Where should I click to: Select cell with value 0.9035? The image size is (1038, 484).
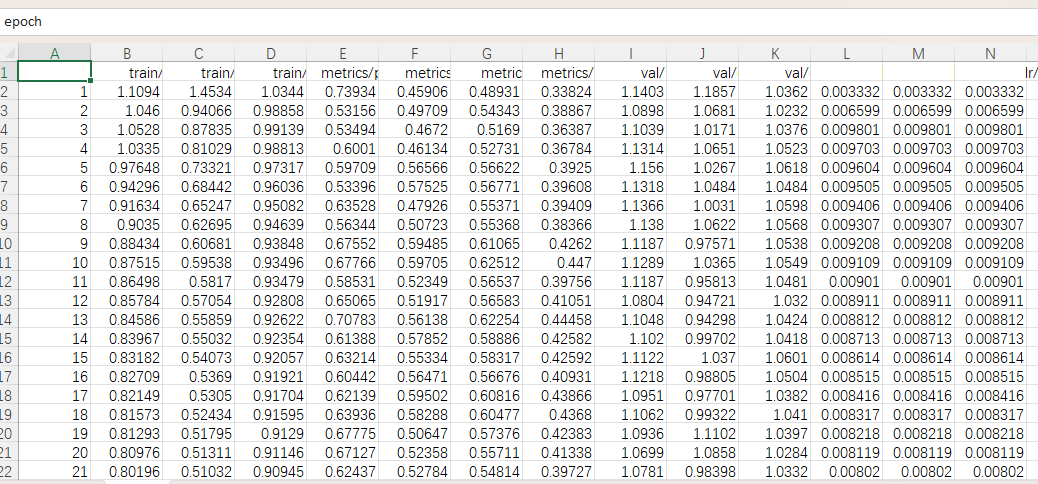[127, 224]
